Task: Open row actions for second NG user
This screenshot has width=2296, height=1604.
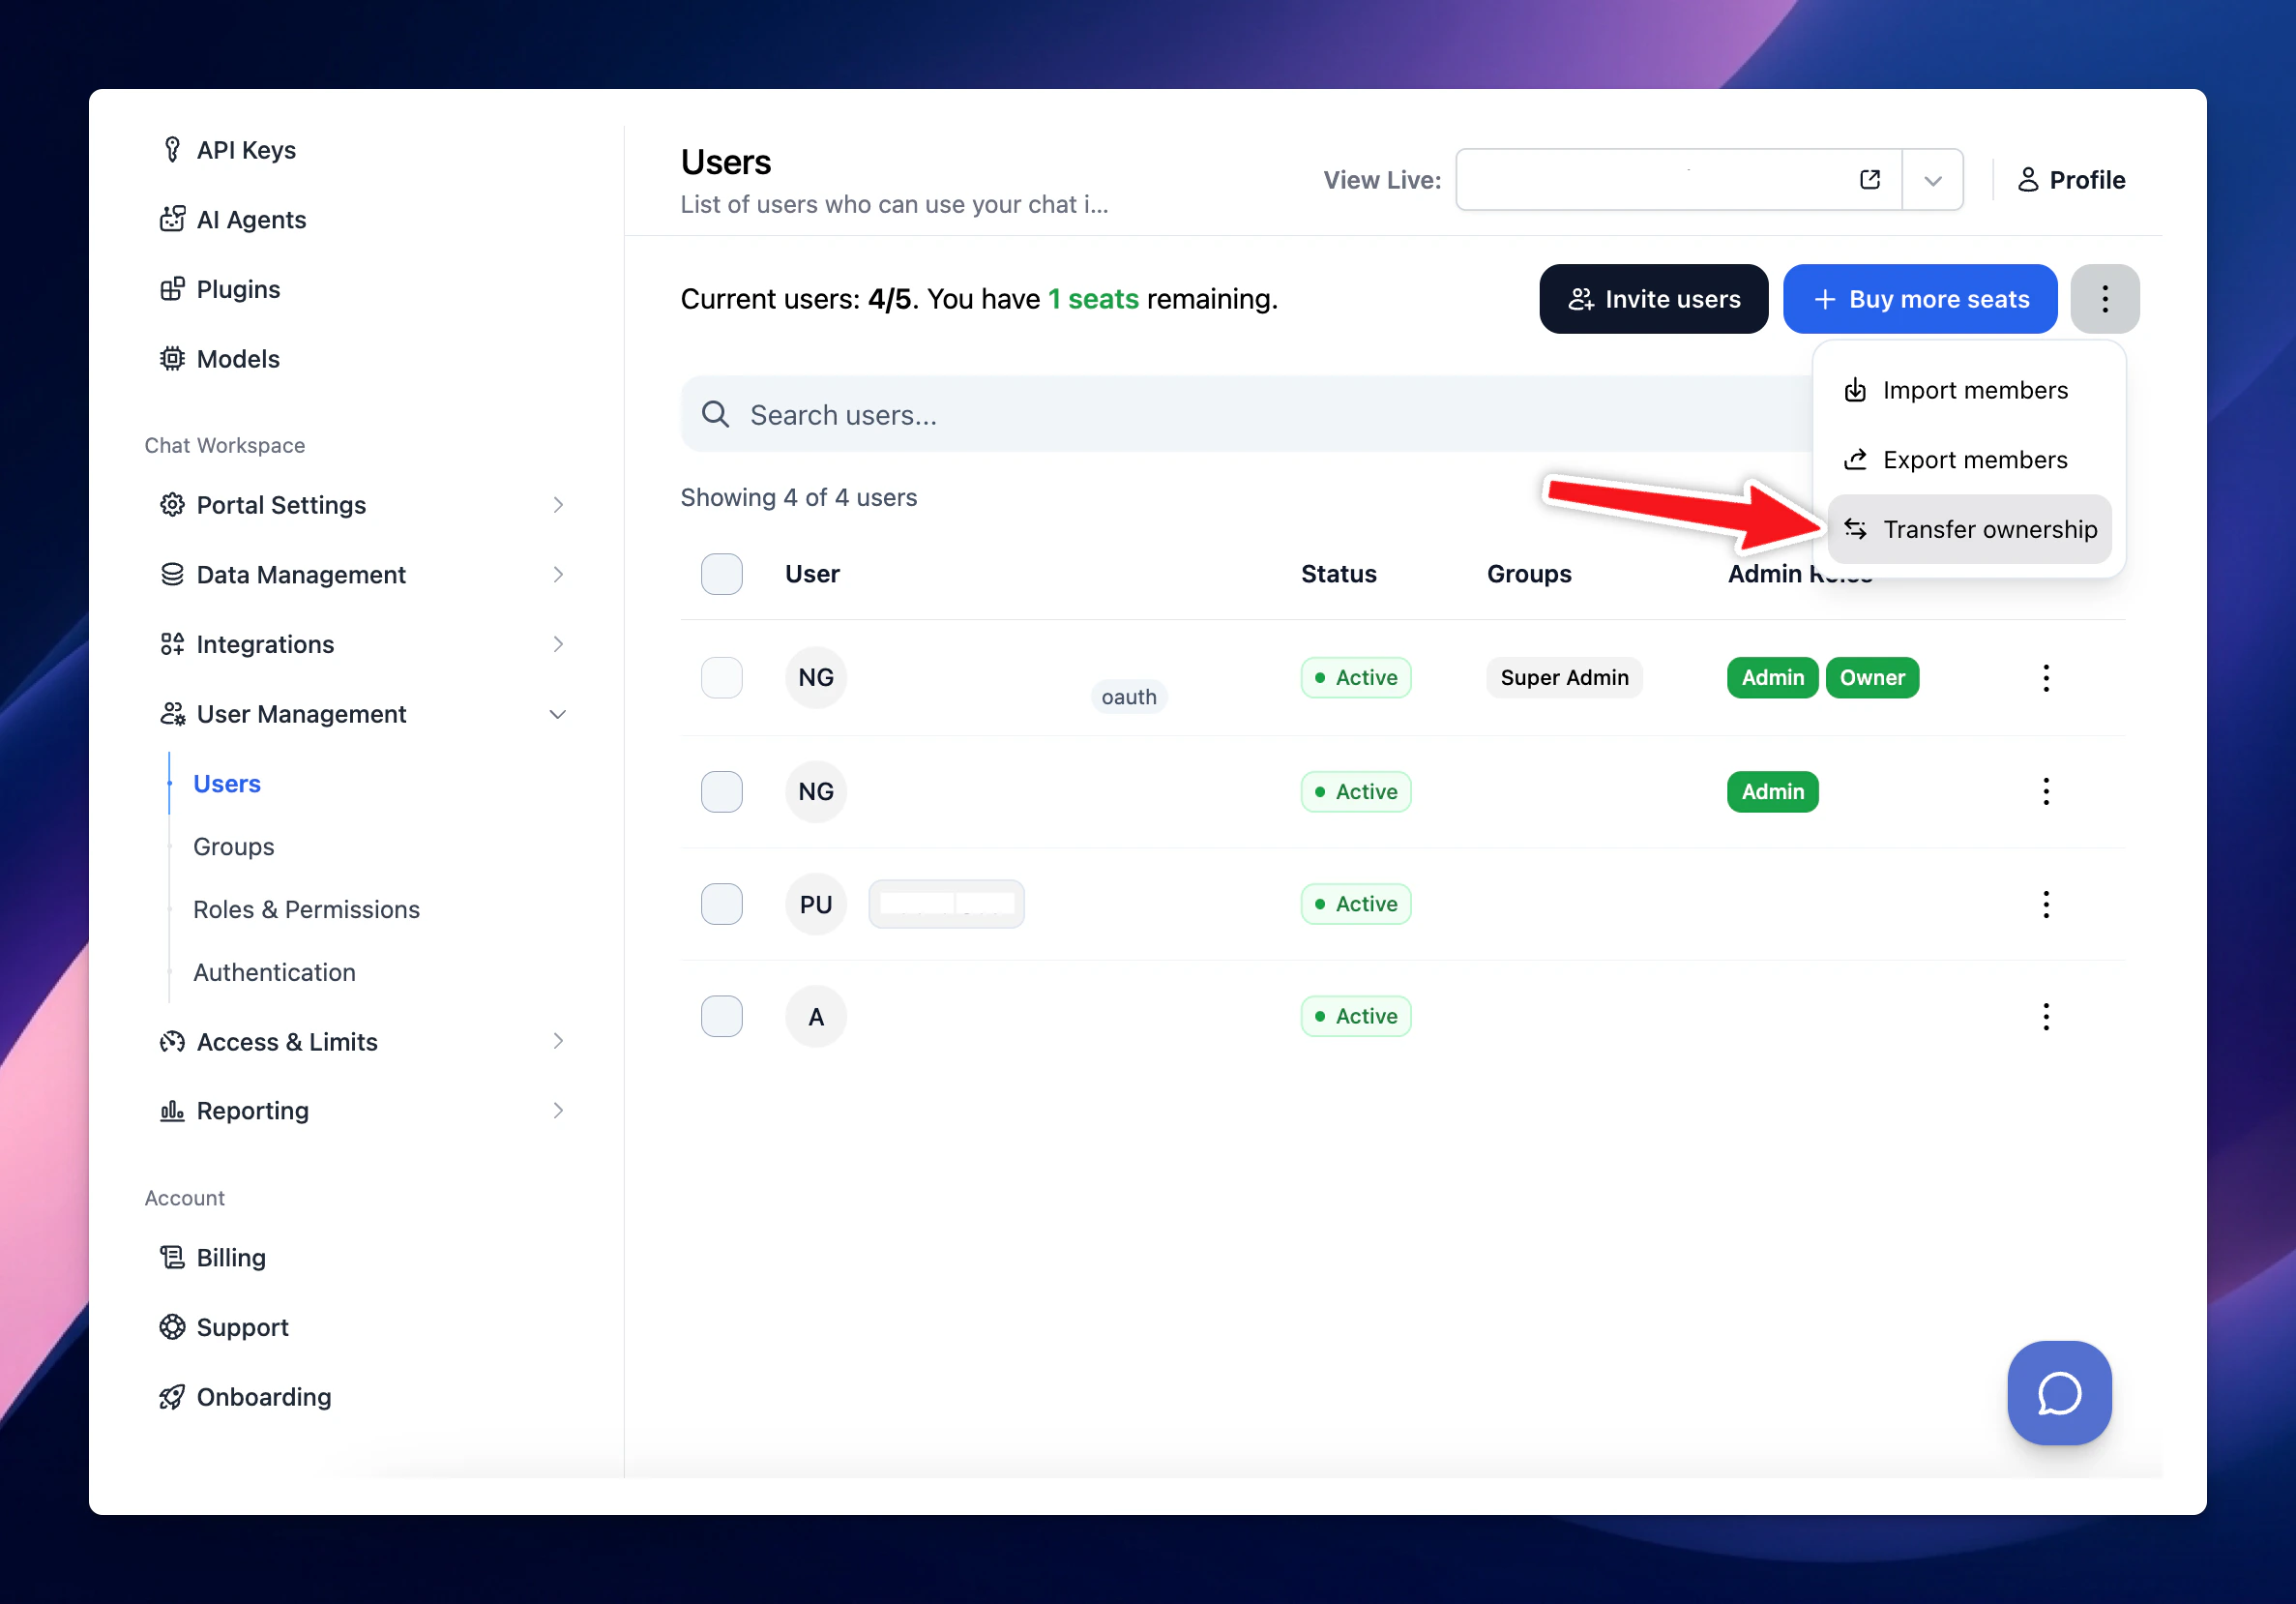Action: click(2046, 792)
